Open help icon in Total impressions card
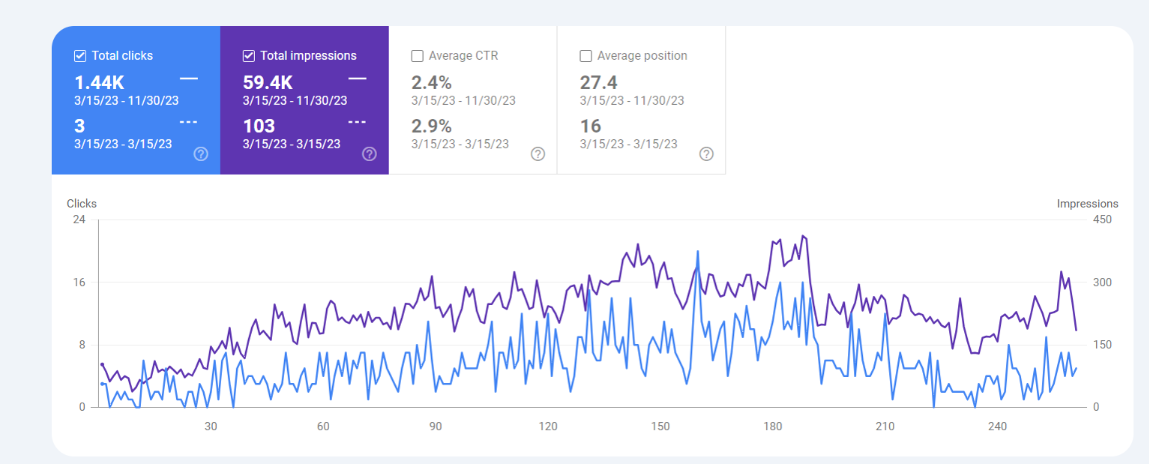Viewport: 1149px width, 464px height. (369, 154)
